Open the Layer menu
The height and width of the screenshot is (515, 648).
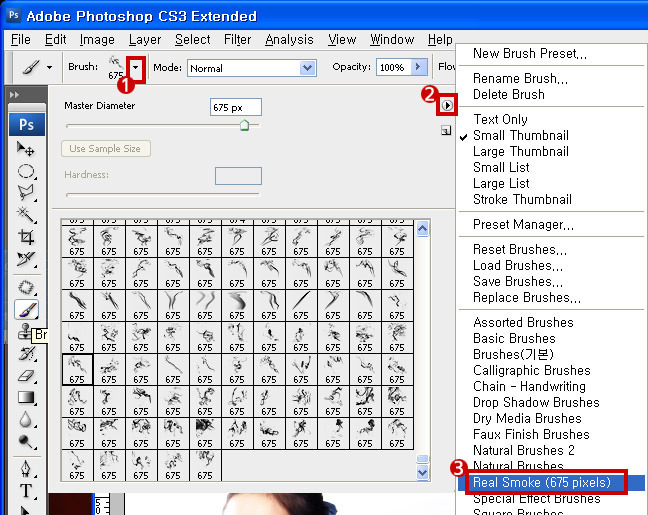tap(145, 40)
